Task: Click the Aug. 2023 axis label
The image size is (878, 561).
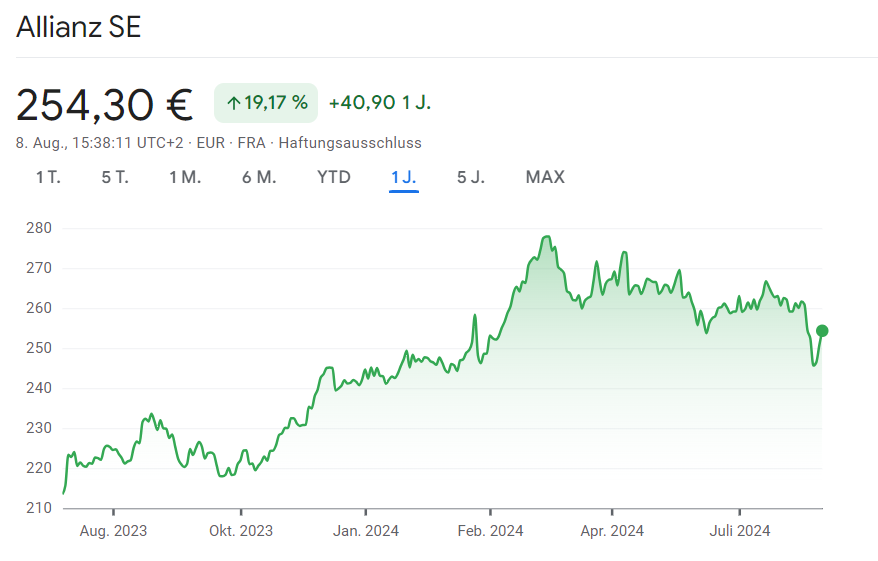Action: click(x=113, y=531)
